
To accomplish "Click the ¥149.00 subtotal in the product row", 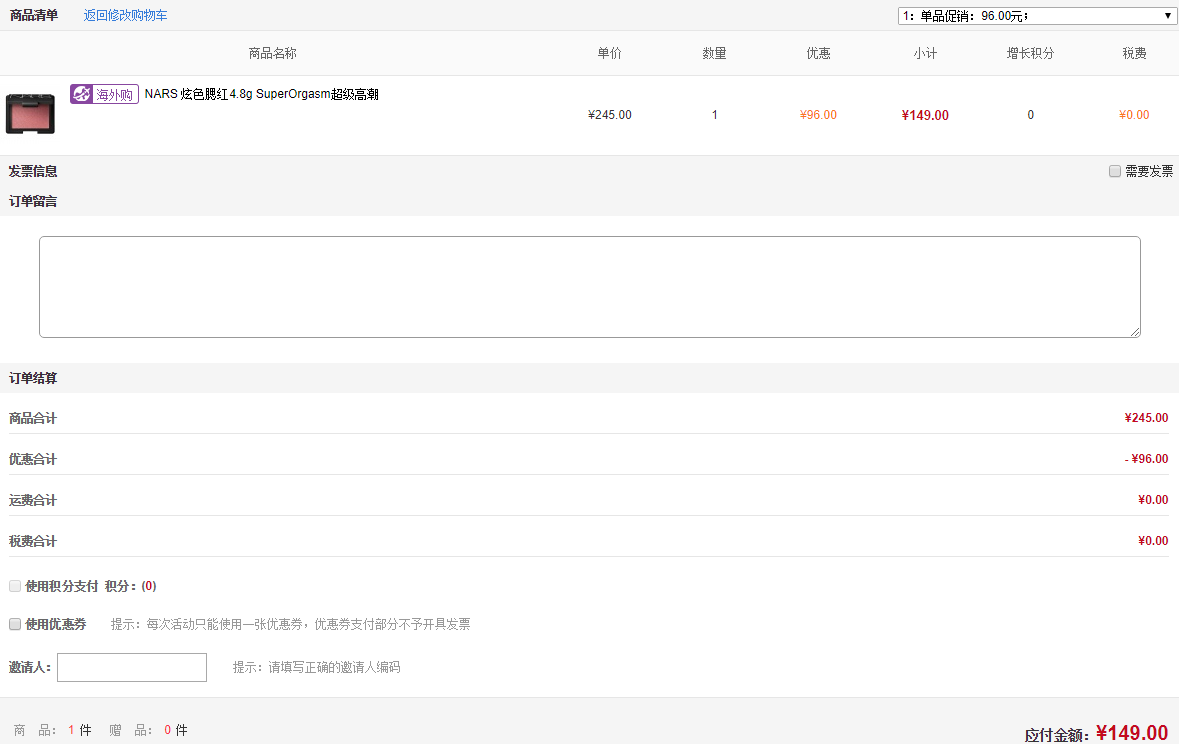I will (925, 115).
